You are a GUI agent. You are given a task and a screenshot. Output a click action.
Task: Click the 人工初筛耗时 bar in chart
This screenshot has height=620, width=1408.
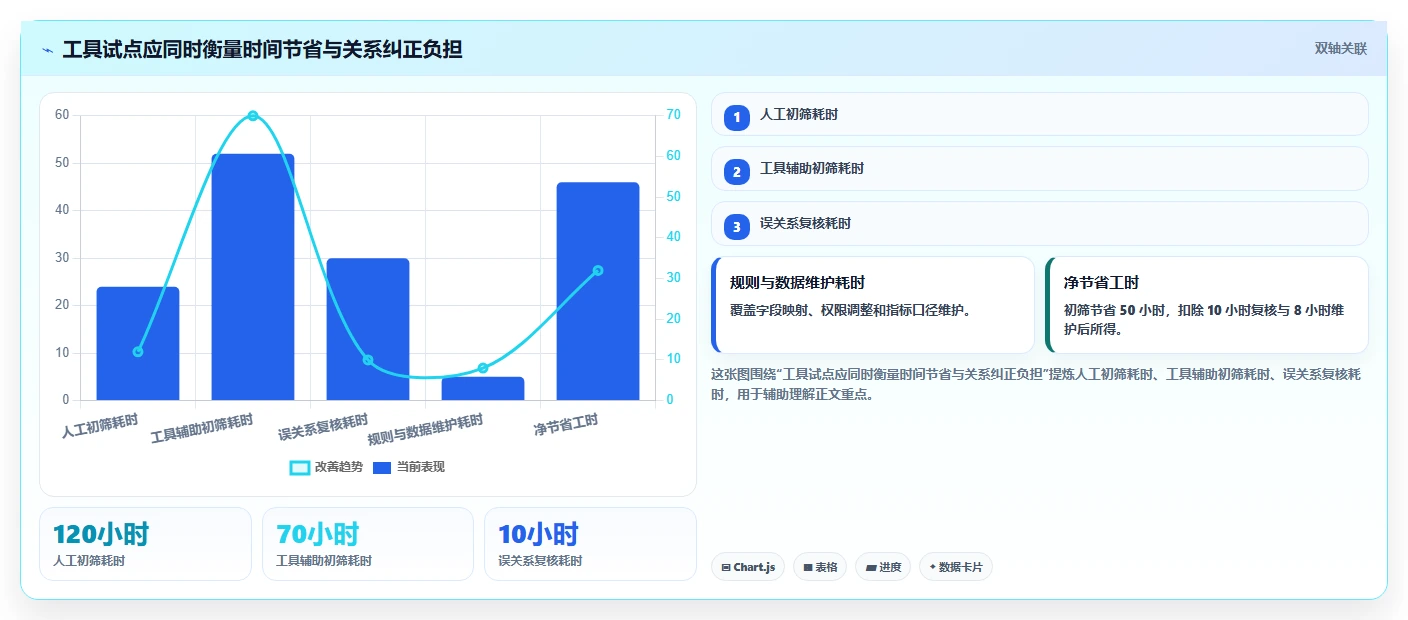tap(138, 344)
